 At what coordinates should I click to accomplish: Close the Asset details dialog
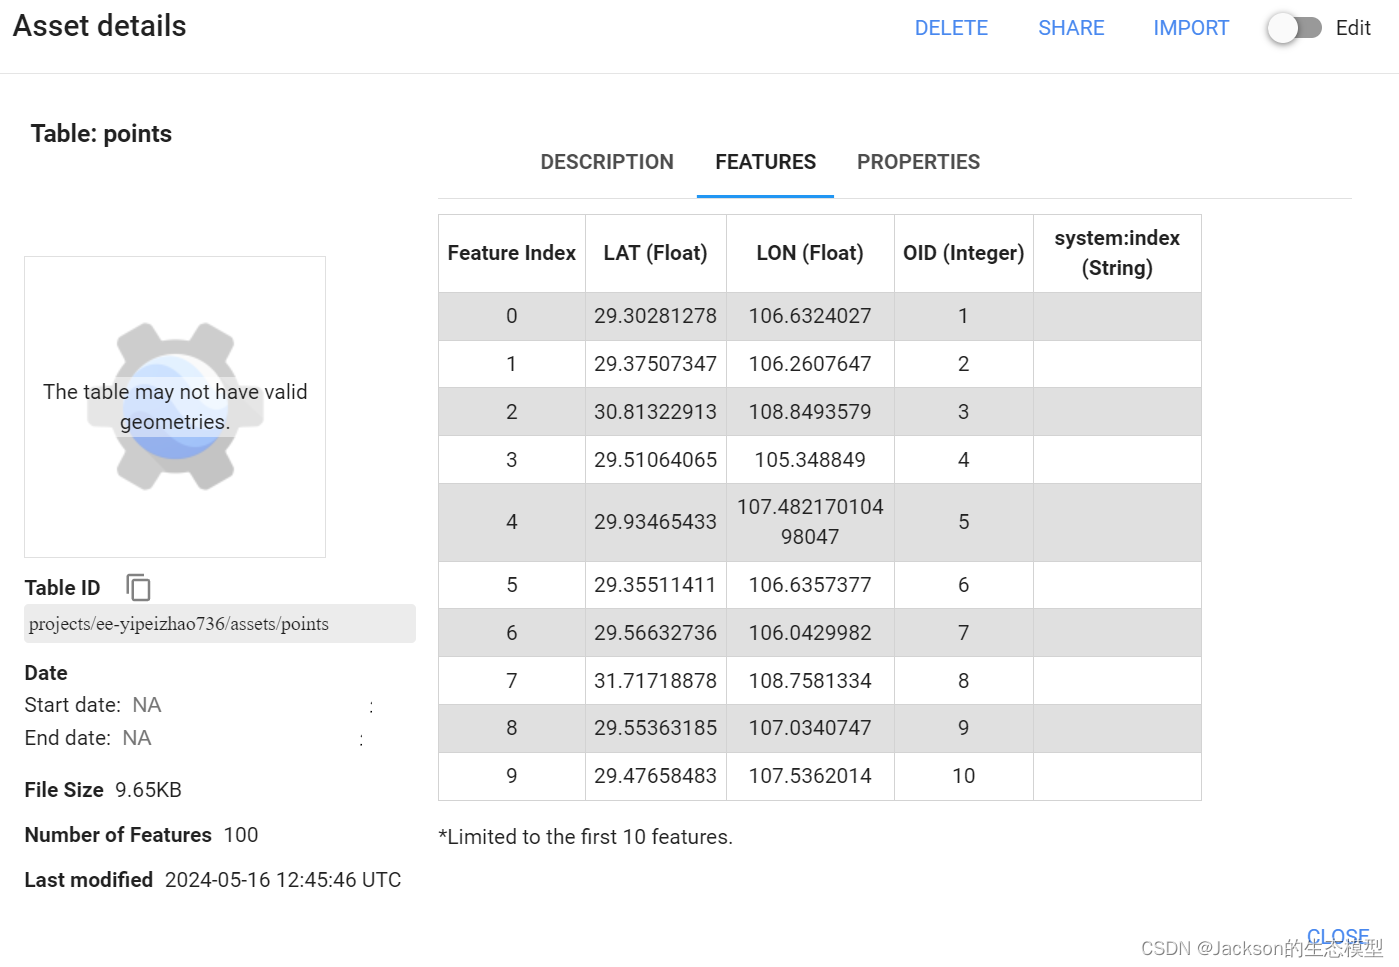pos(1337,937)
